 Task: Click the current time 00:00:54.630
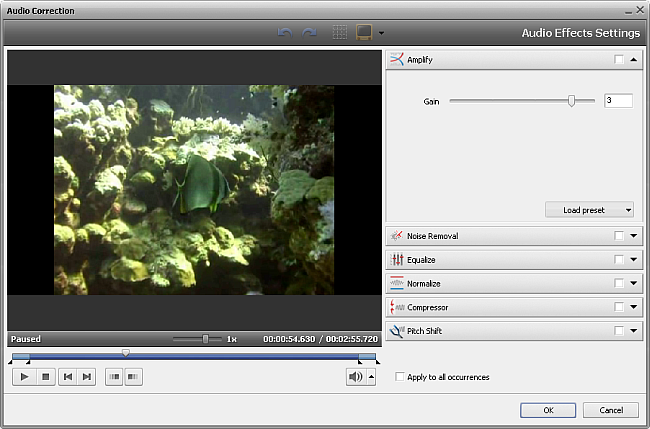(x=289, y=339)
